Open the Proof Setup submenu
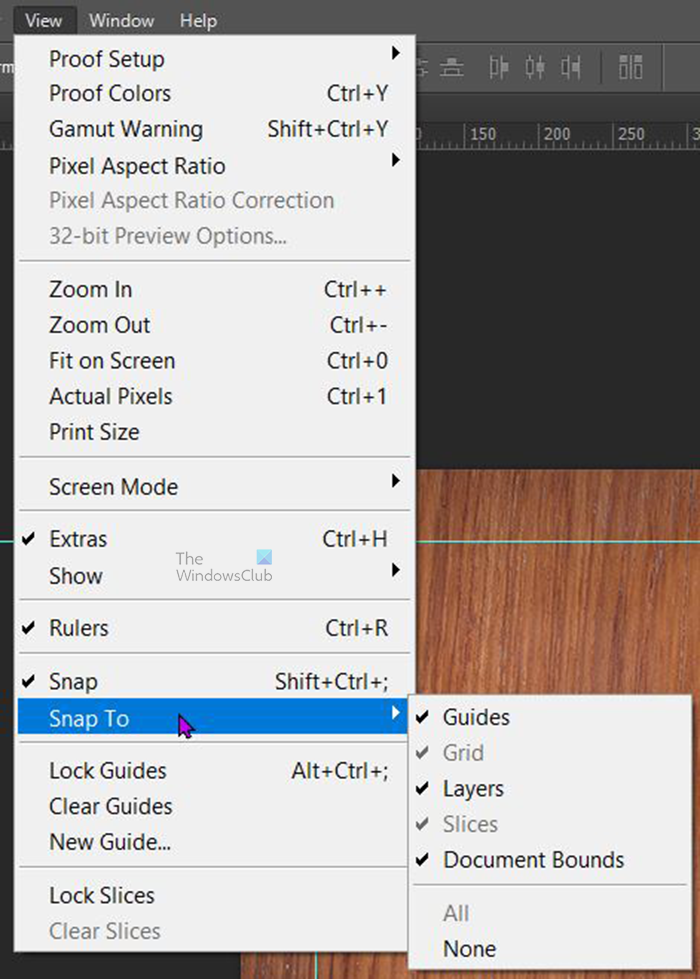Viewport: 700px width, 979px height. click(106, 59)
